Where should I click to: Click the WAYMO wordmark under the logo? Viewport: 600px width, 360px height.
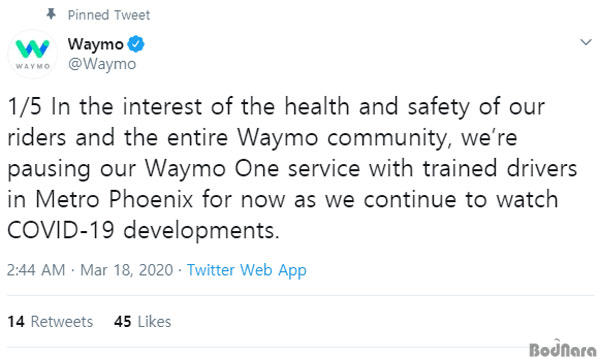(x=33, y=66)
